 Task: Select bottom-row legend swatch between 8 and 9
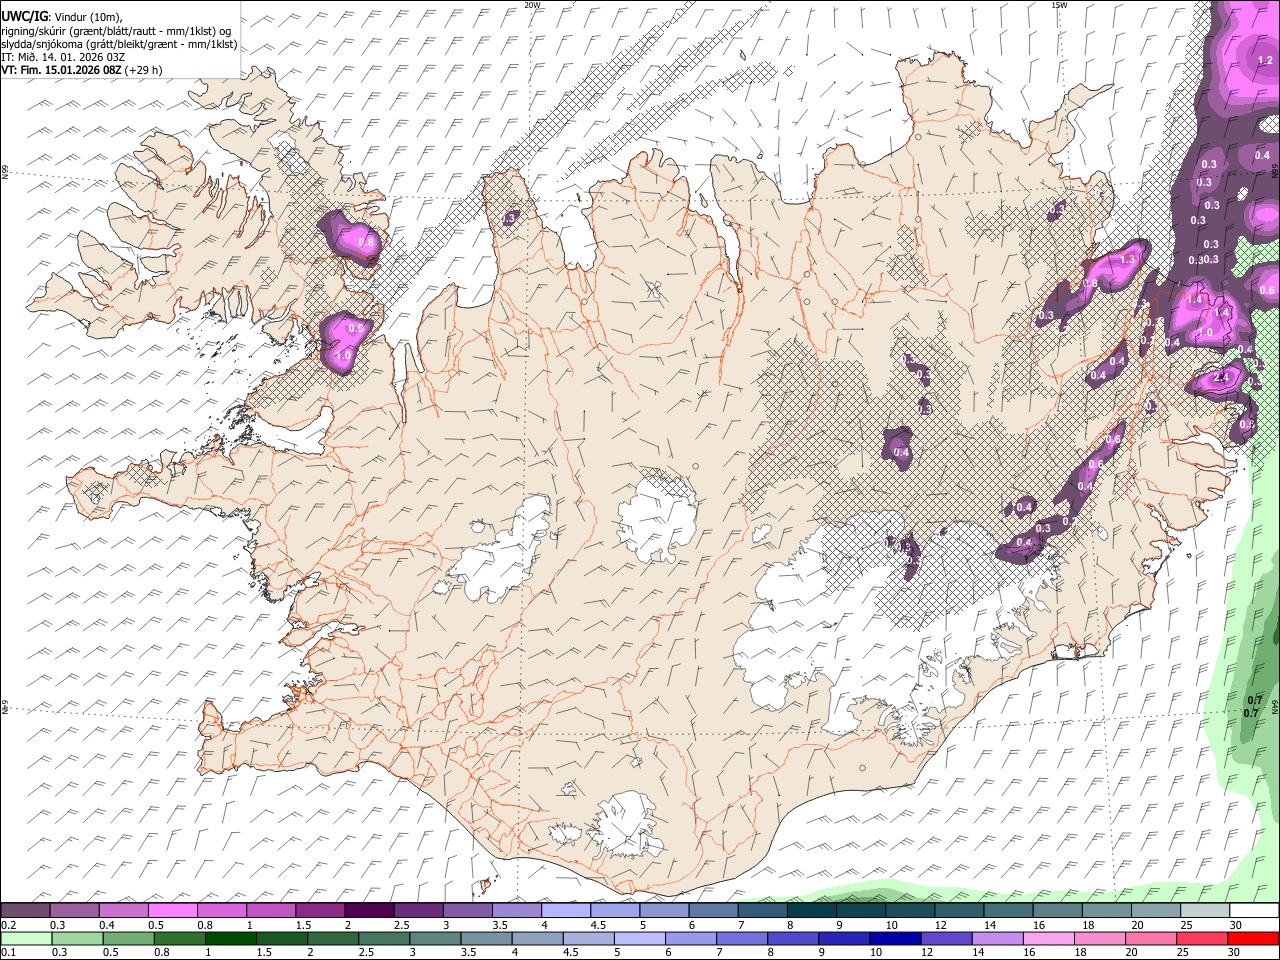pos(792,938)
